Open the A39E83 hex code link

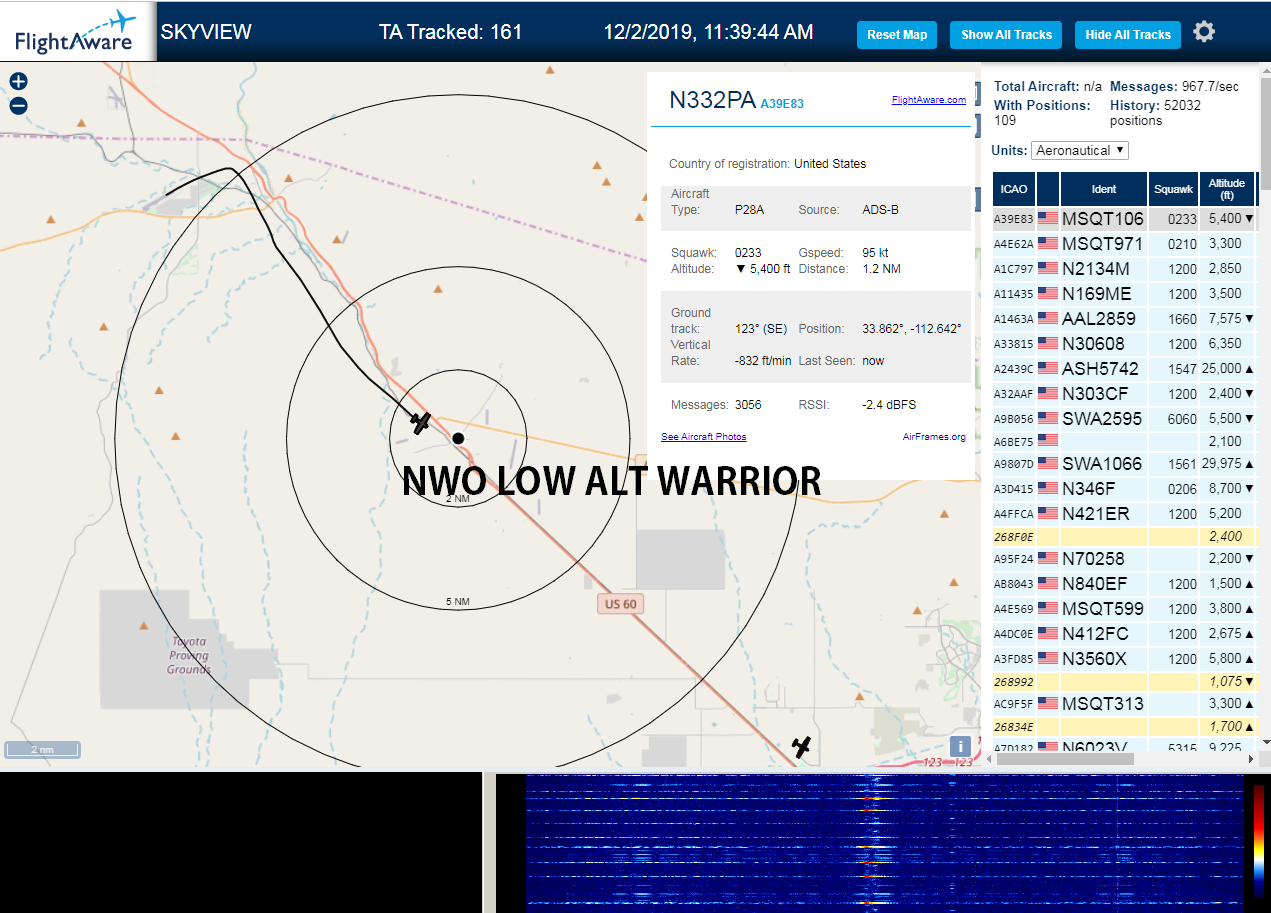tap(782, 103)
